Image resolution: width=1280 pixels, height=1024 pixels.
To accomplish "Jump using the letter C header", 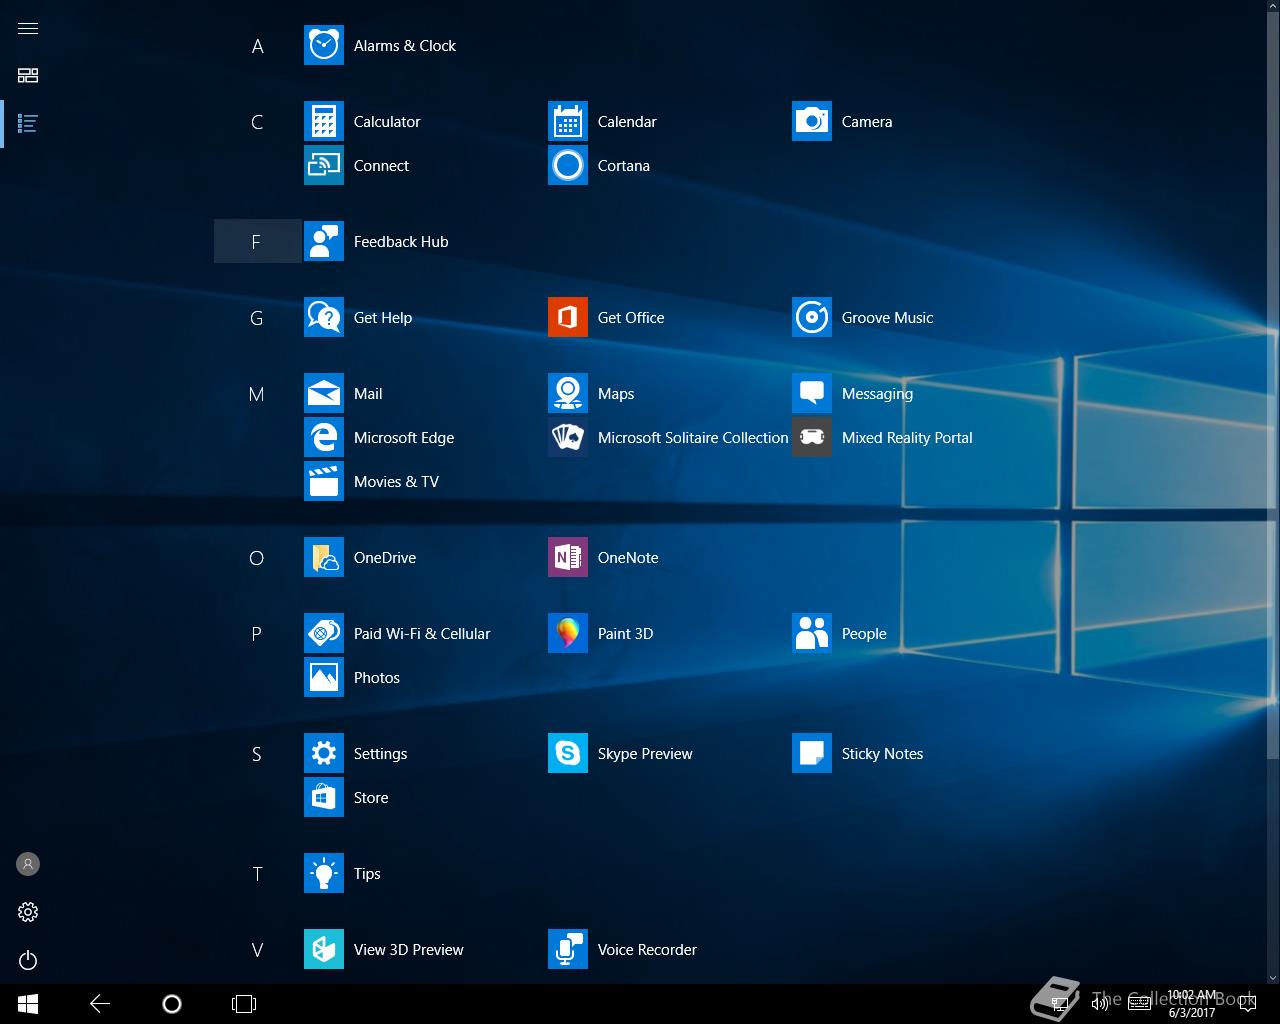I will [257, 122].
